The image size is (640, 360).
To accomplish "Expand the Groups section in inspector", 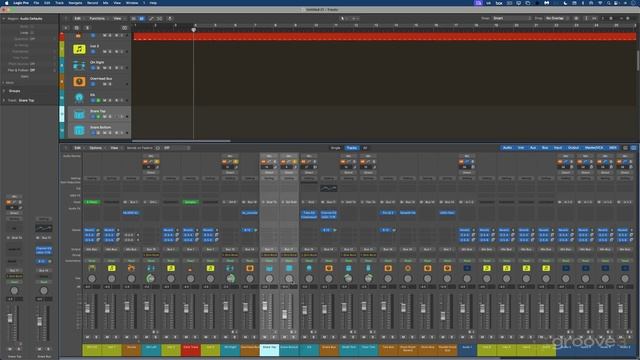I will [x=4, y=91].
